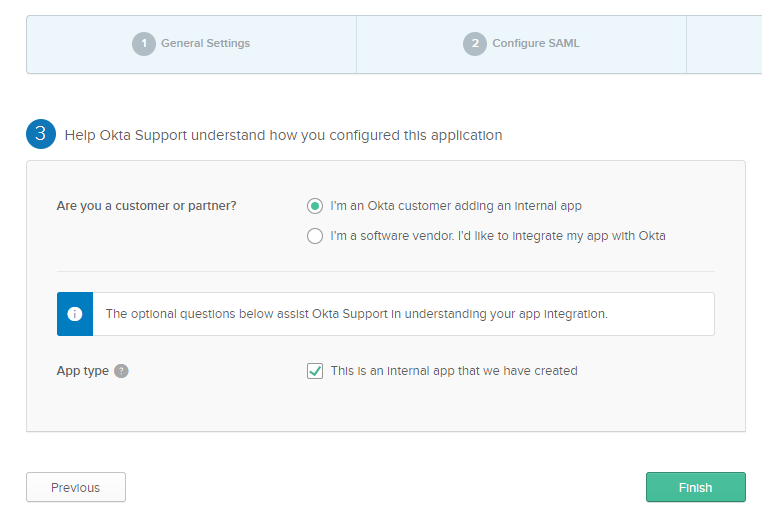Select the software vendor radio button
762x517 pixels.
point(315,236)
